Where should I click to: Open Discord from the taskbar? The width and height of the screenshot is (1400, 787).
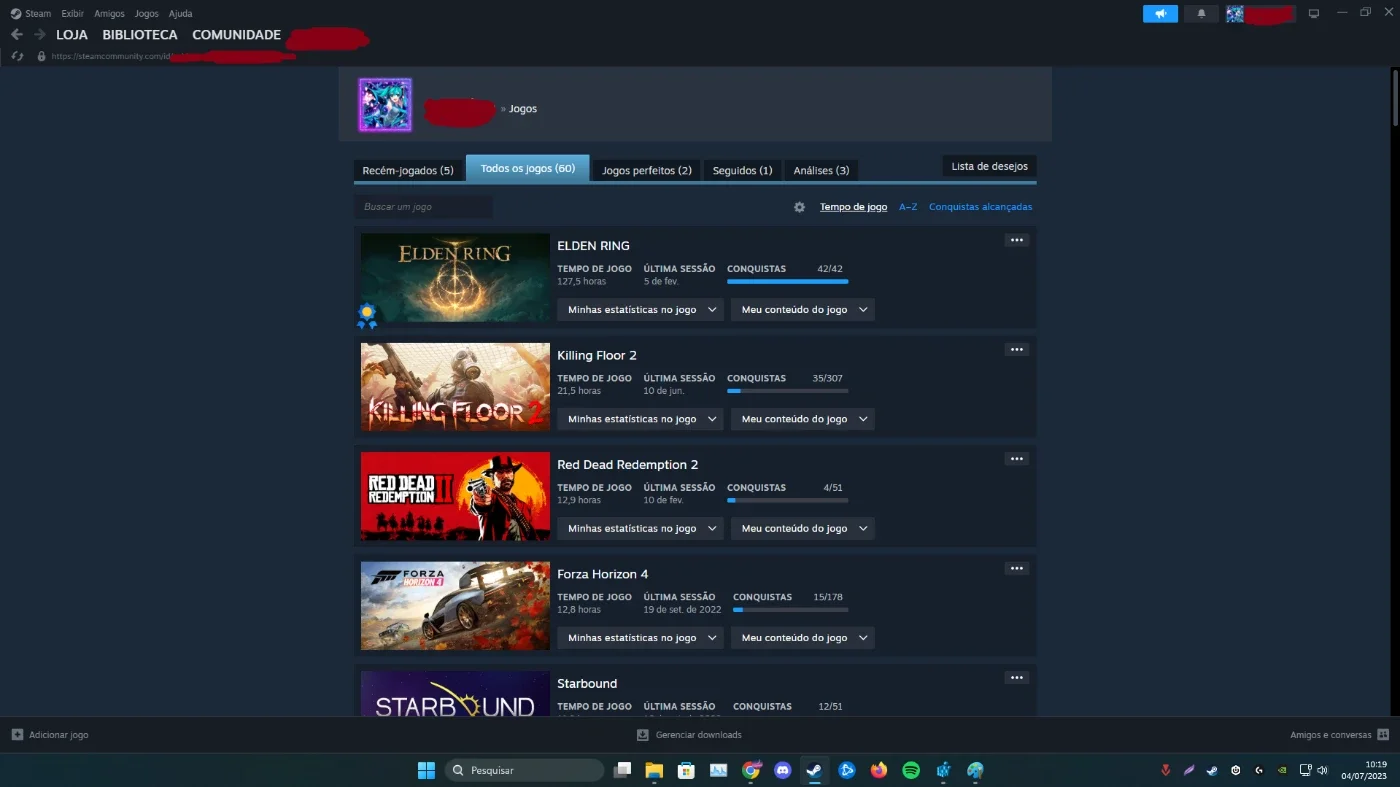coord(783,770)
